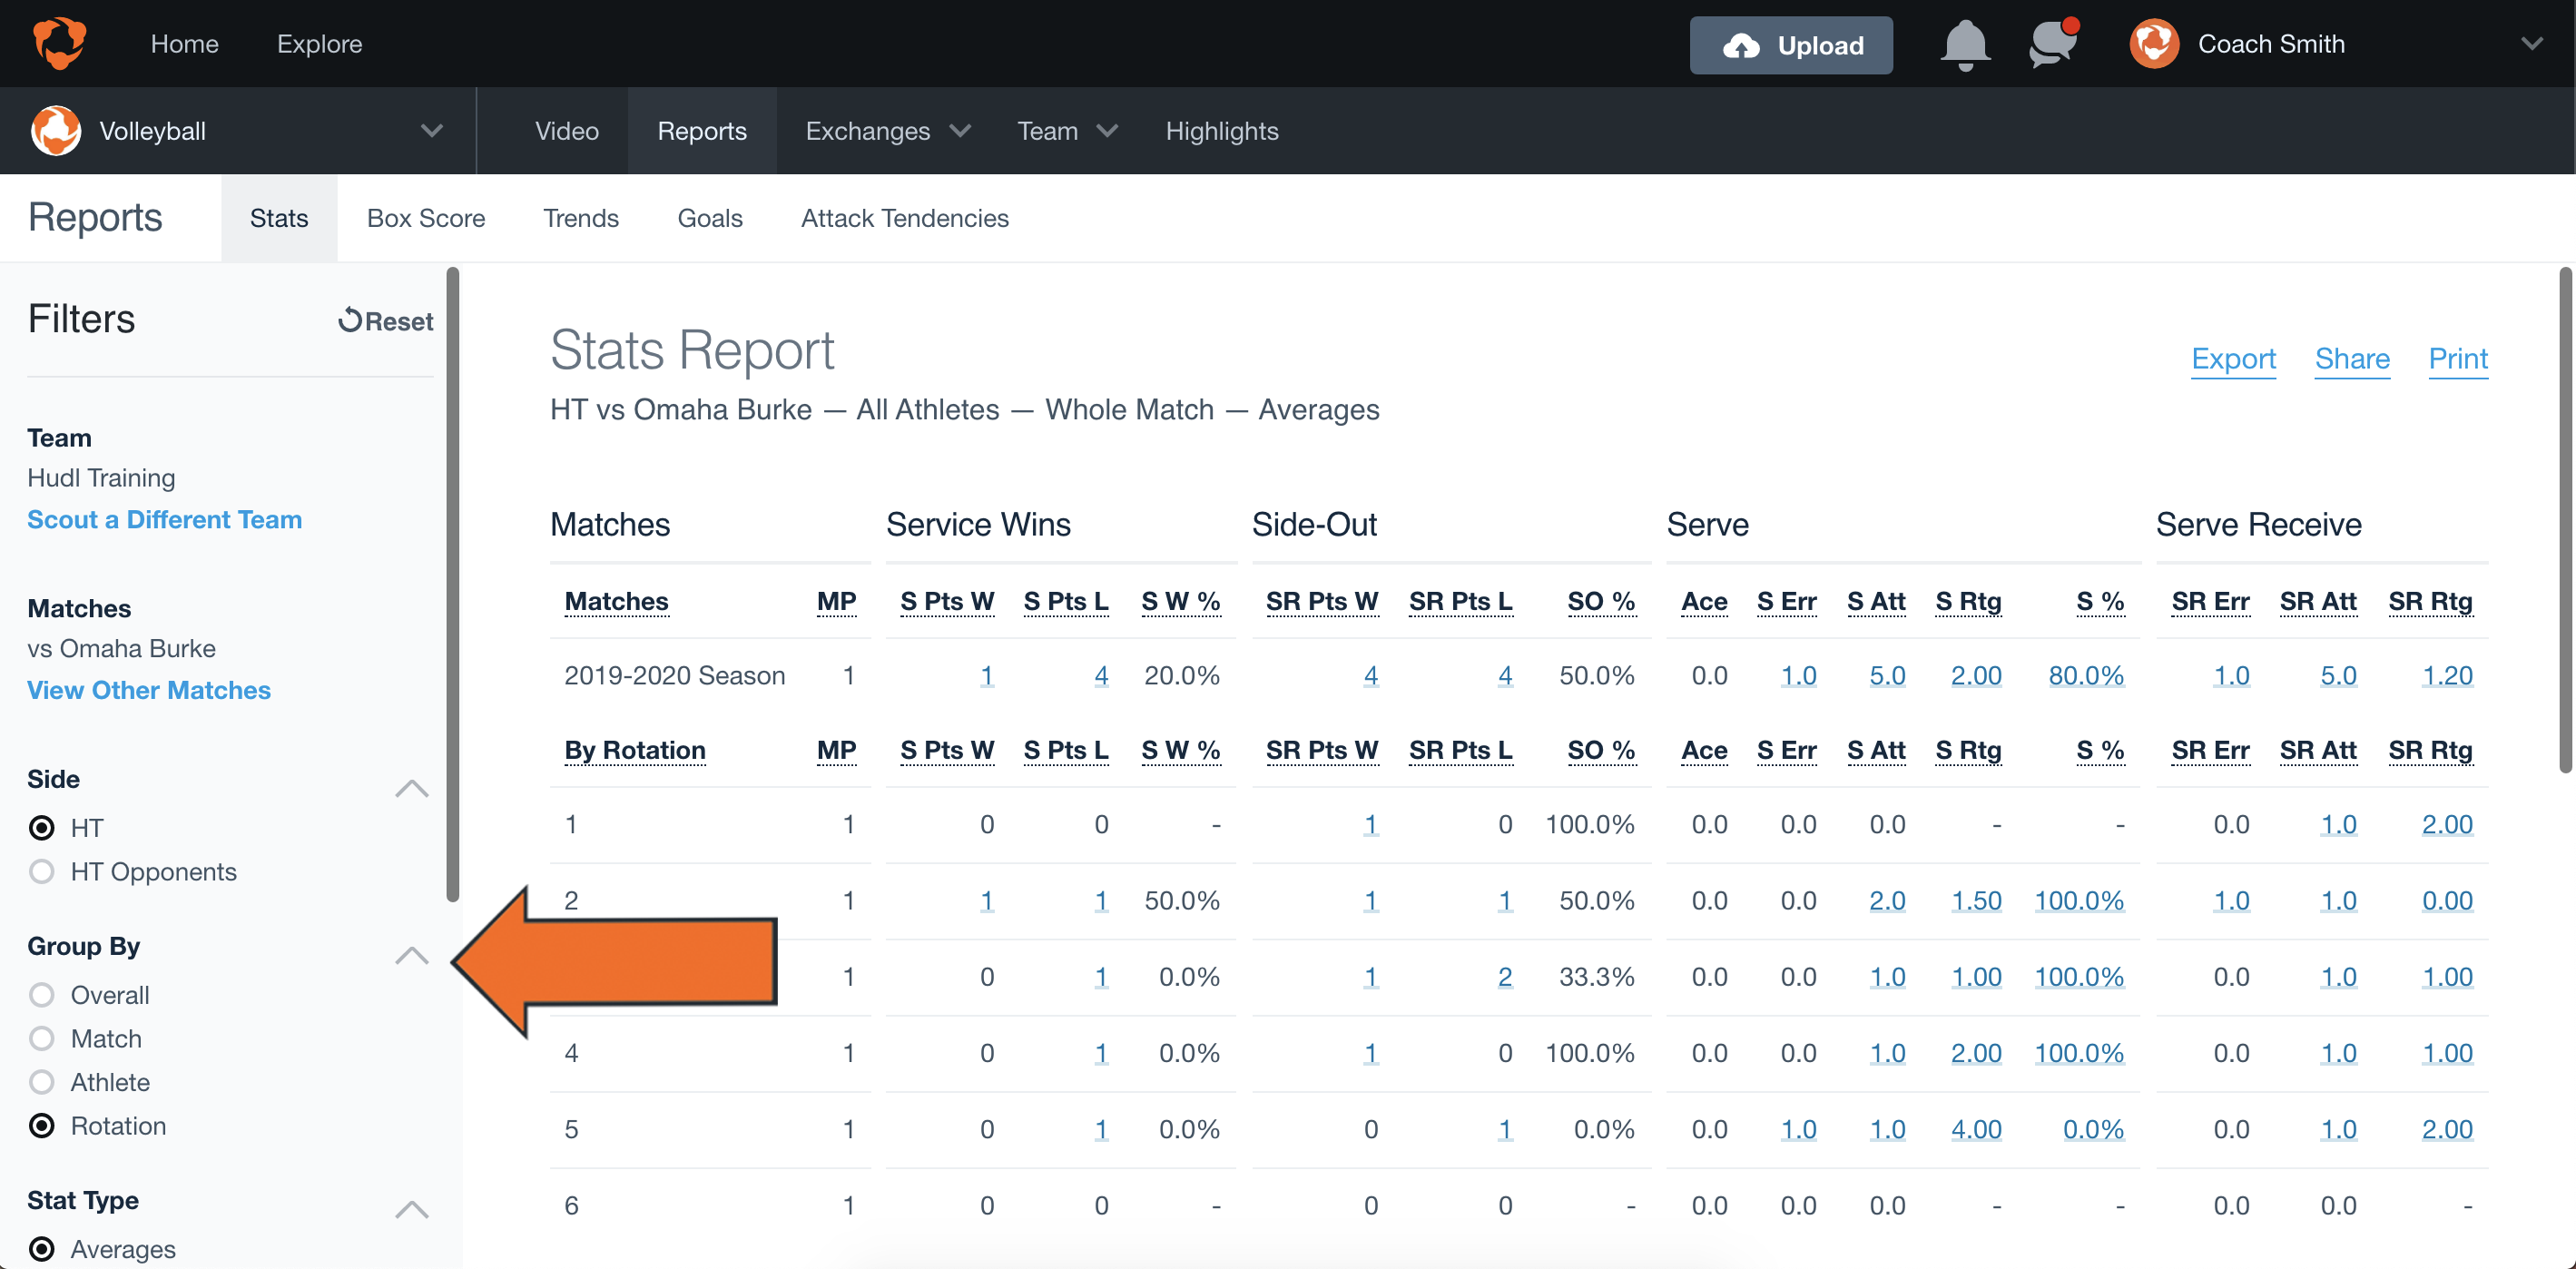Viewport: 2576px width, 1269px height.
Task: Collapse the Group By section
Action: point(411,956)
